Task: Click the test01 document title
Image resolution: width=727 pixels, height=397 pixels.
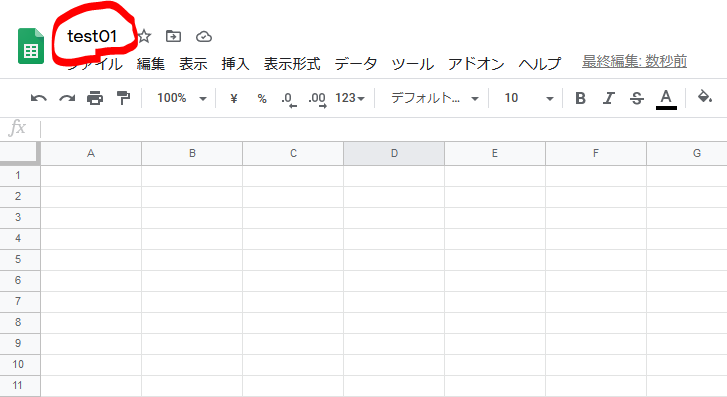Action: pos(92,36)
